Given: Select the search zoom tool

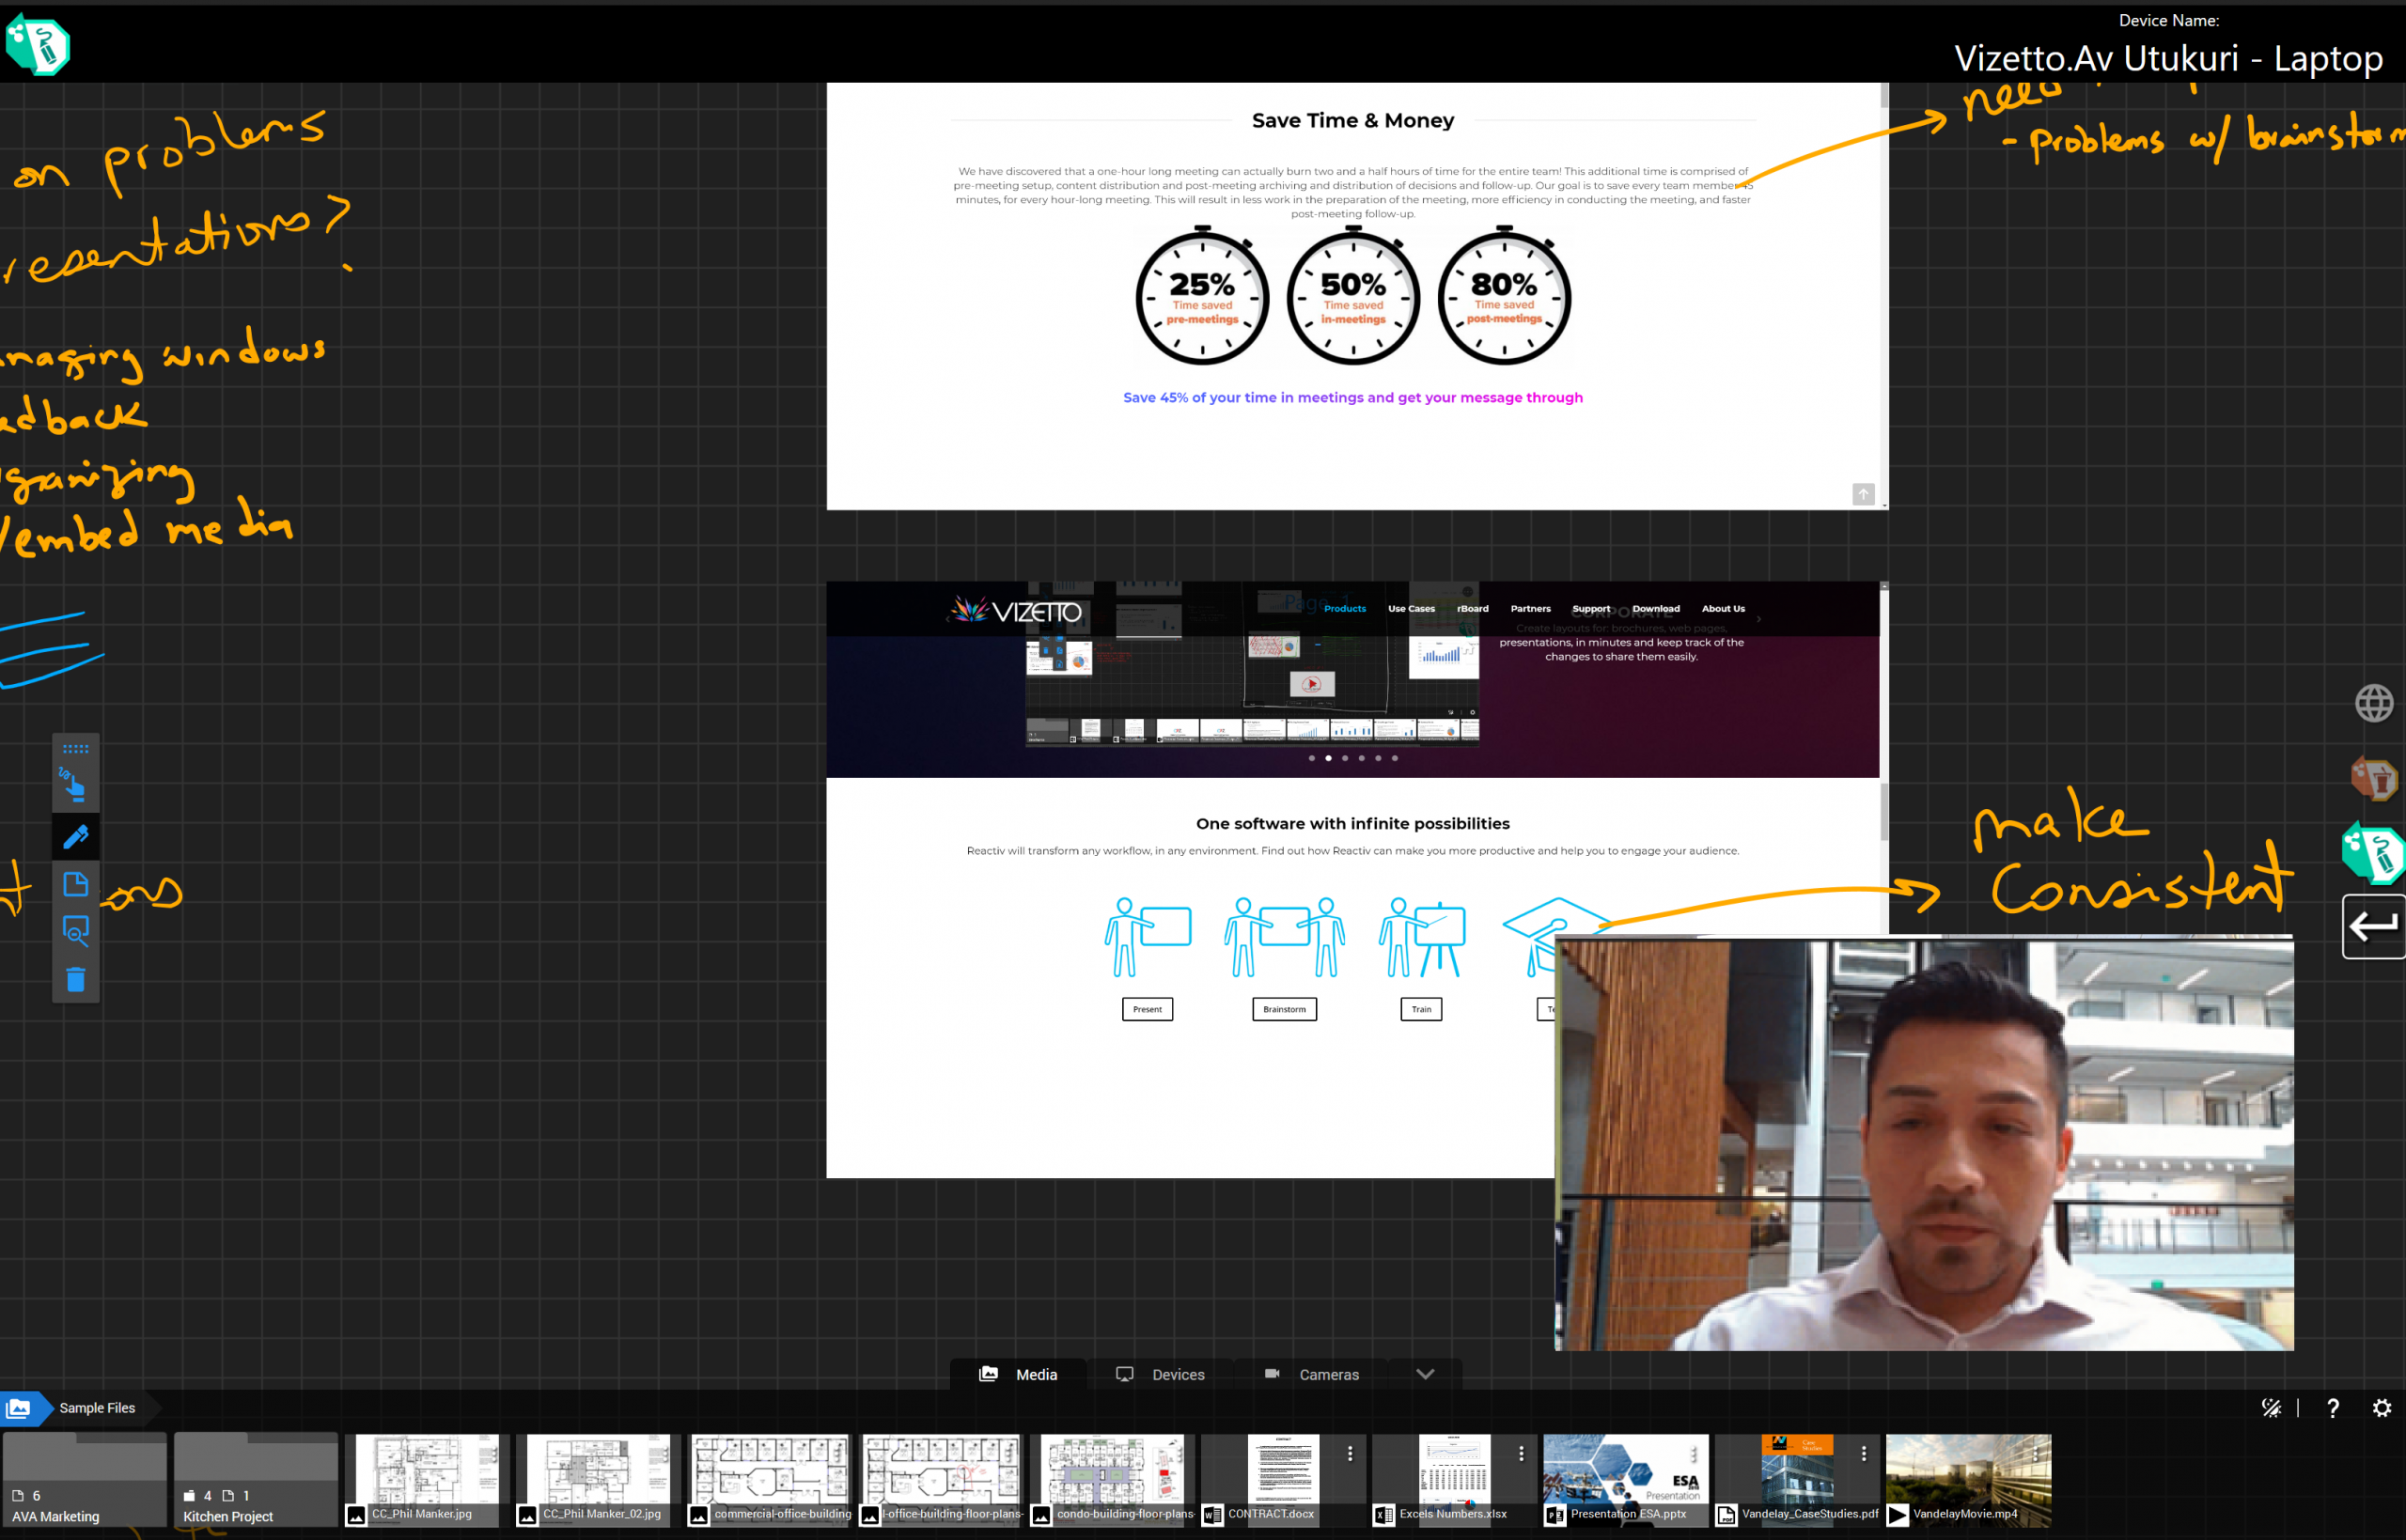Looking at the screenshot, I should click(x=76, y=931).
